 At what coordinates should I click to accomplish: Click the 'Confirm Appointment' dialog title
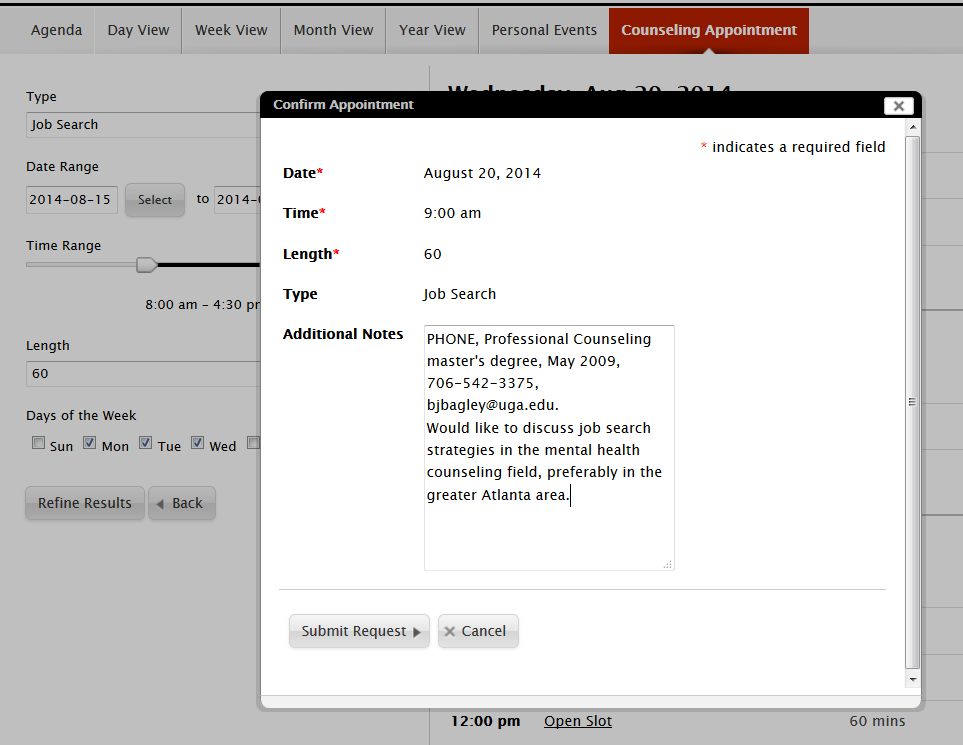[343, 104]
